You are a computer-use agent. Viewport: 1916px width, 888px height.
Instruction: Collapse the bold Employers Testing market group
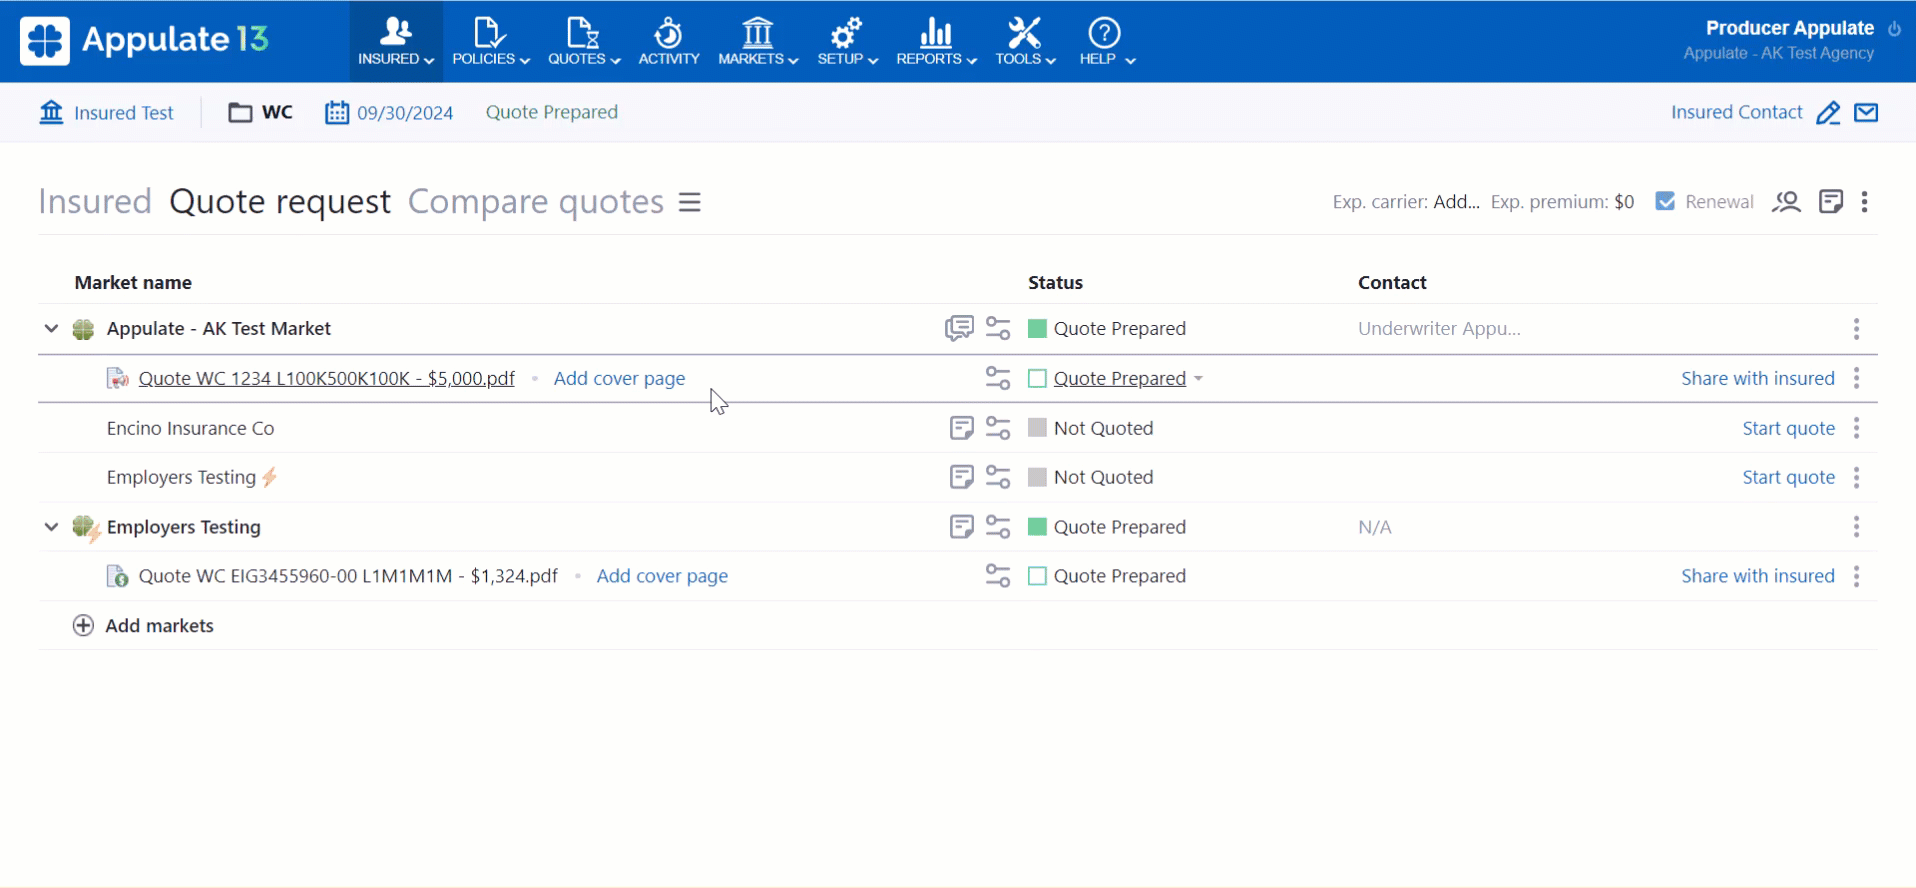pos(51,527)
